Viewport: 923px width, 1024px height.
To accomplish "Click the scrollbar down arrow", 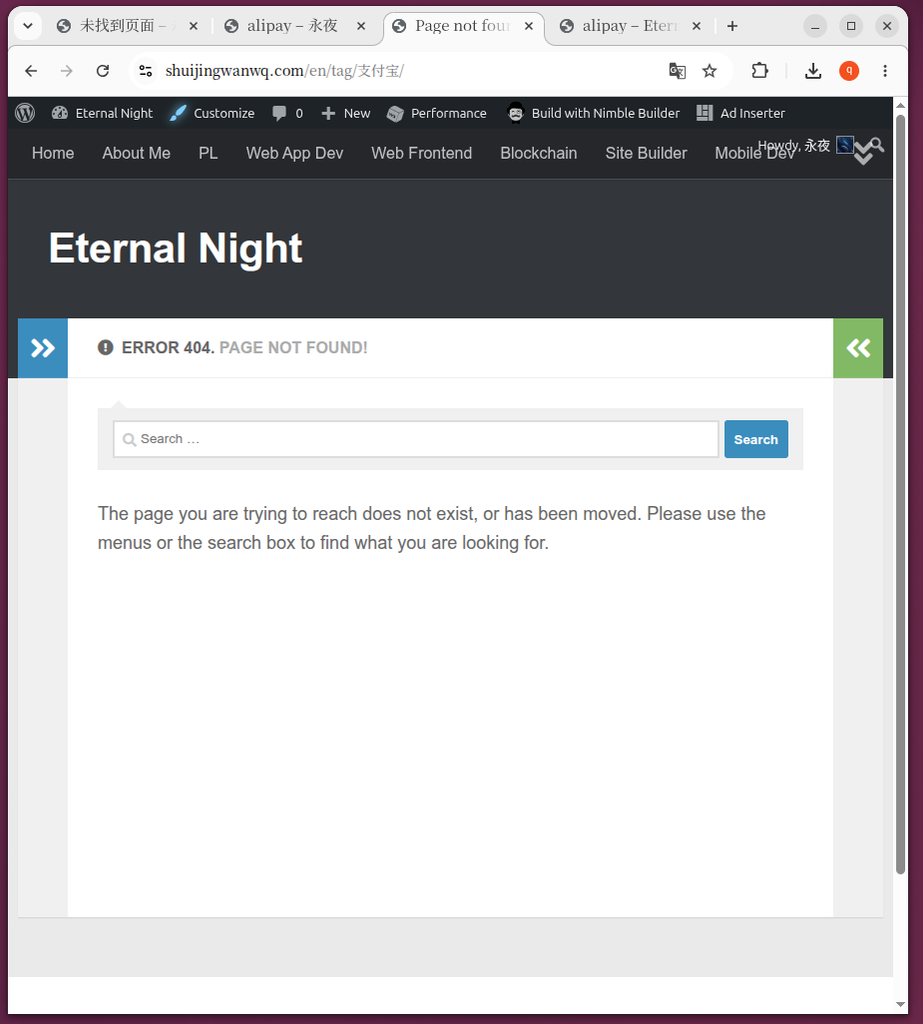I will point(900,1004).
